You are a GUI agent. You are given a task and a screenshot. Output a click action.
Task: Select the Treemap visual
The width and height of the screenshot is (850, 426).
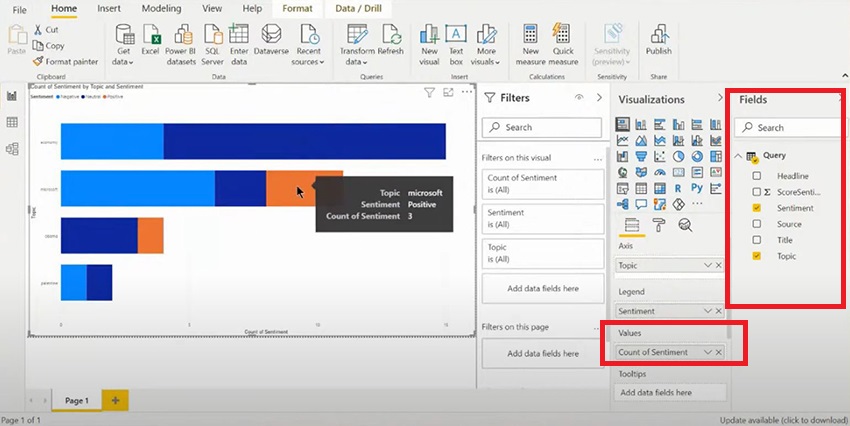[716, 157]
